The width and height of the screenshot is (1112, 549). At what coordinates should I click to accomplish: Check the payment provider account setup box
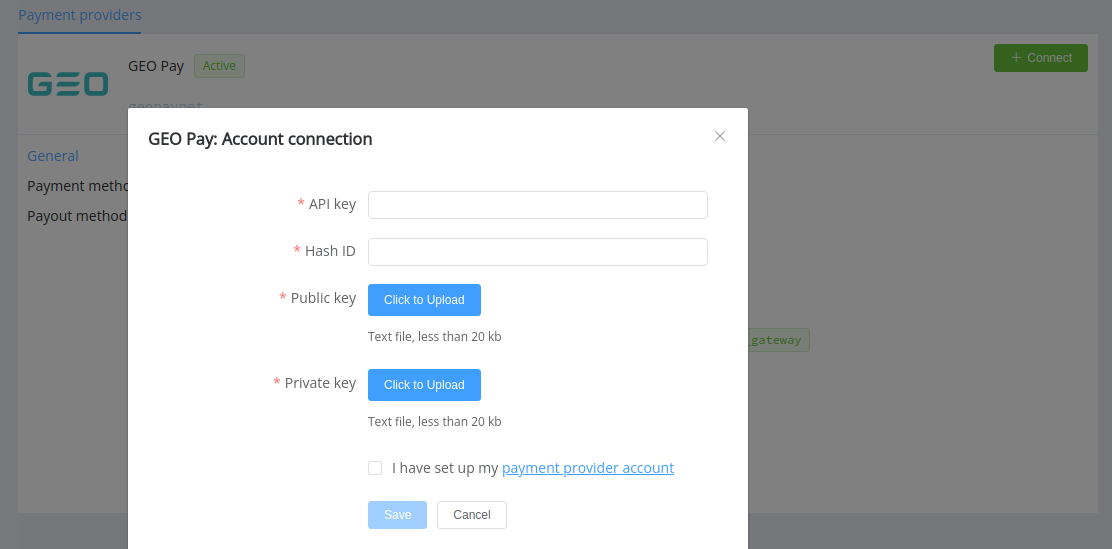(x=375, y=468)
